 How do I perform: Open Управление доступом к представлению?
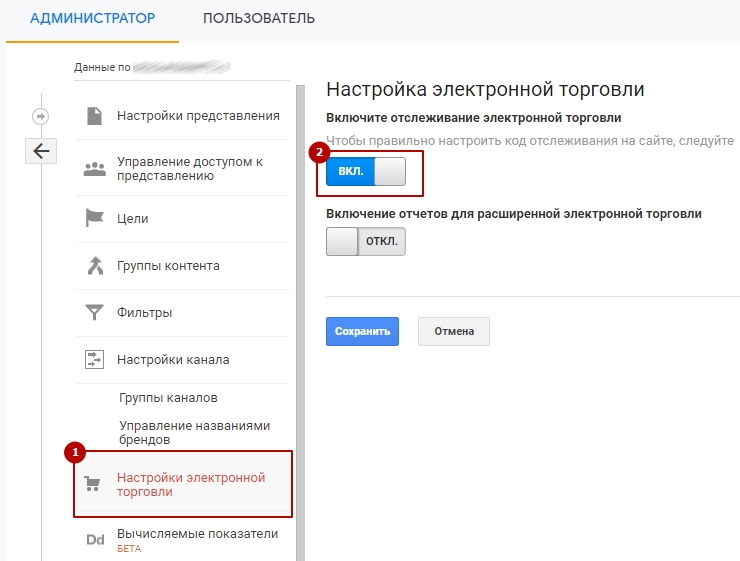[190, 168]
